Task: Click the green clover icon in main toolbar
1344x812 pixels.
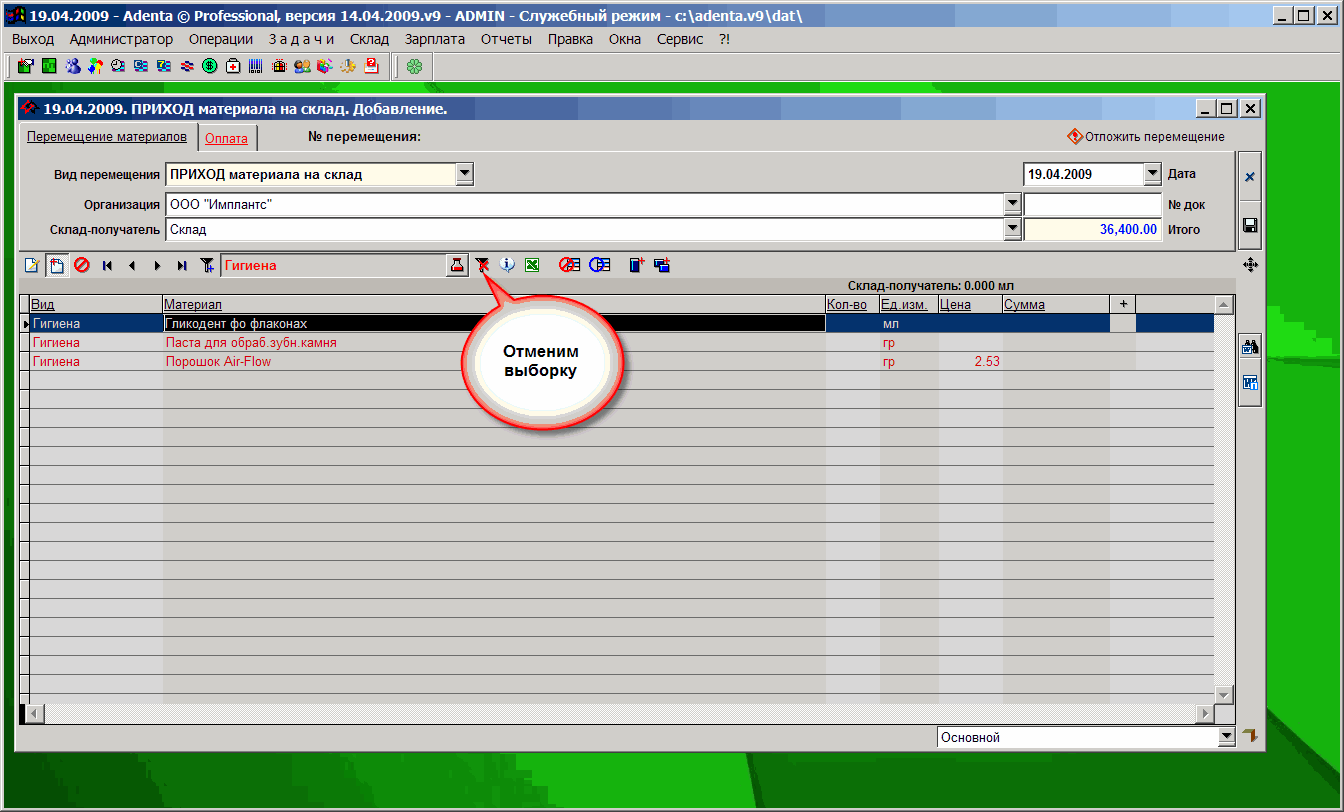Action: point(413,67)
